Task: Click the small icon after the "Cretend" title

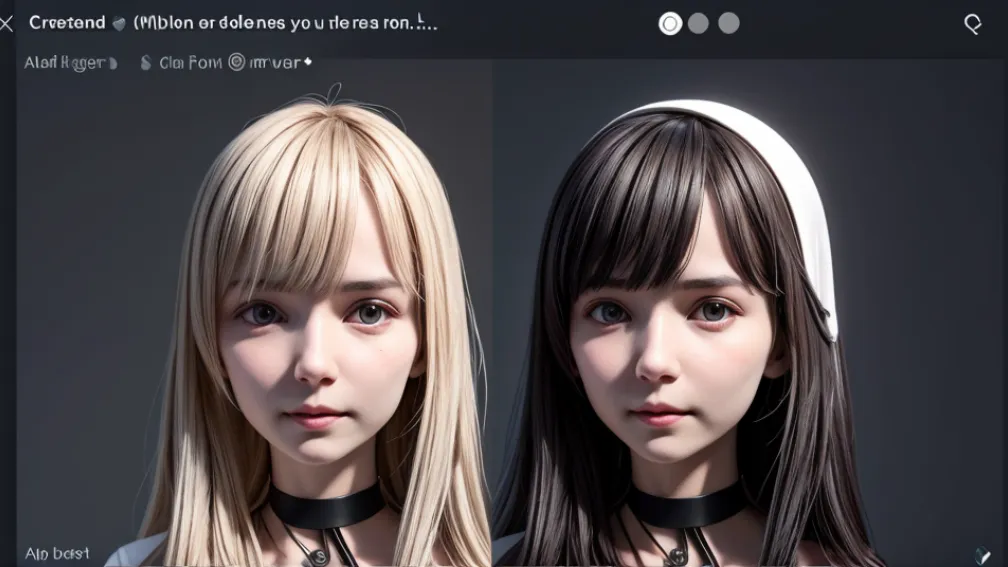Action: tap(119, 24)
